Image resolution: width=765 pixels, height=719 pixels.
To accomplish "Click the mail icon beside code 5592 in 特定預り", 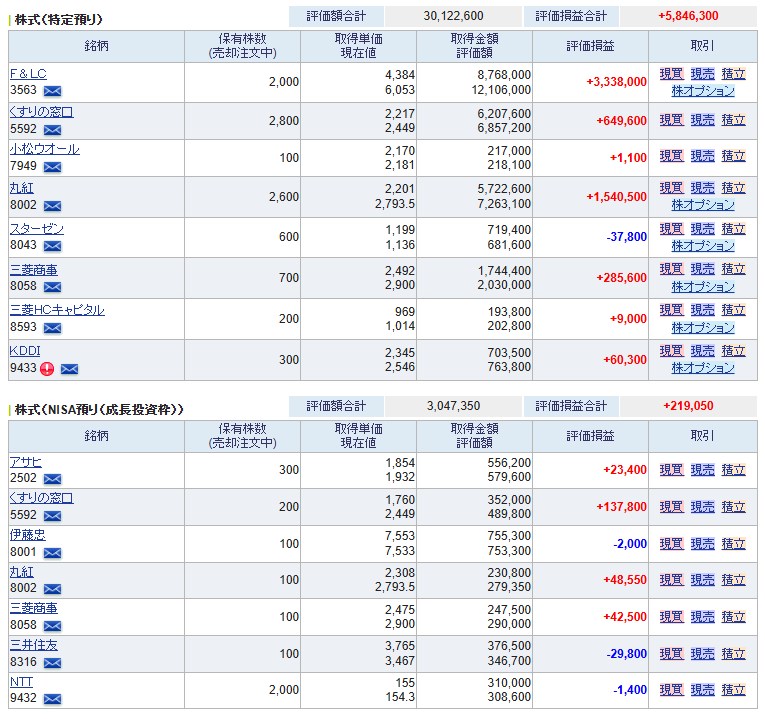I will (x=52, y=130).
